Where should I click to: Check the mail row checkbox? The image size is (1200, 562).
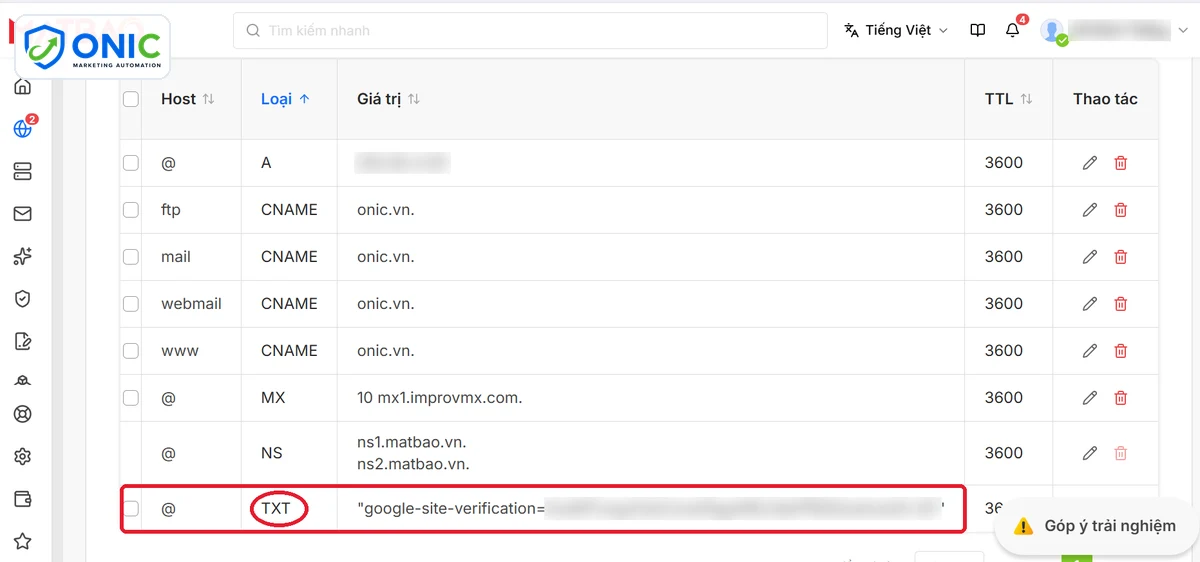[x=131, y=257]
